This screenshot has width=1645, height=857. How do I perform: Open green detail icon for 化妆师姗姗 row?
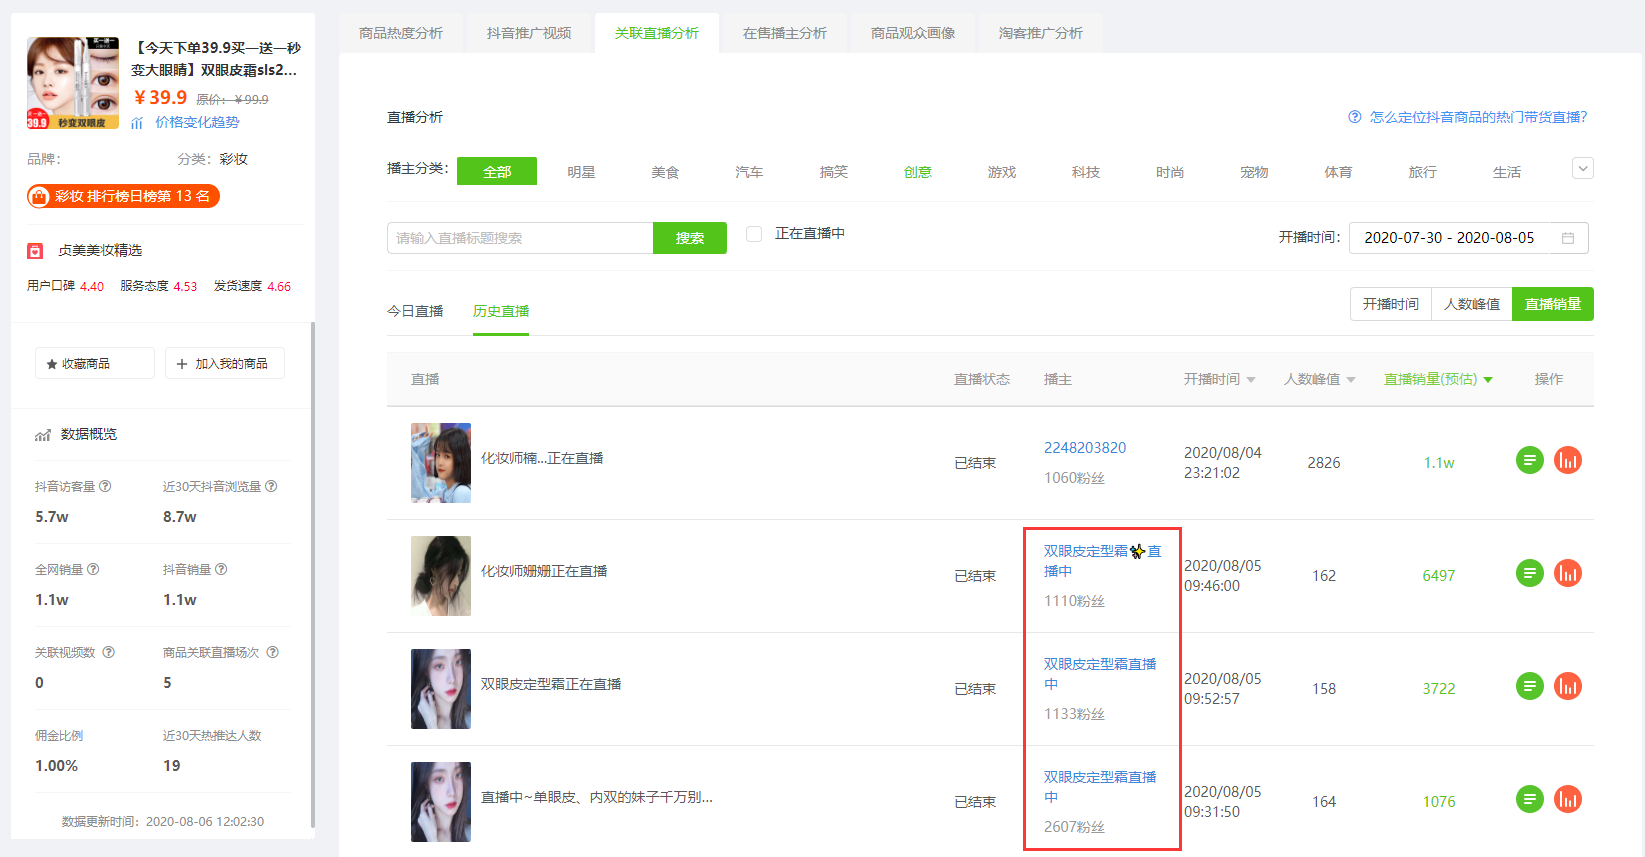pyautogui.click(x=1530, y=573)
